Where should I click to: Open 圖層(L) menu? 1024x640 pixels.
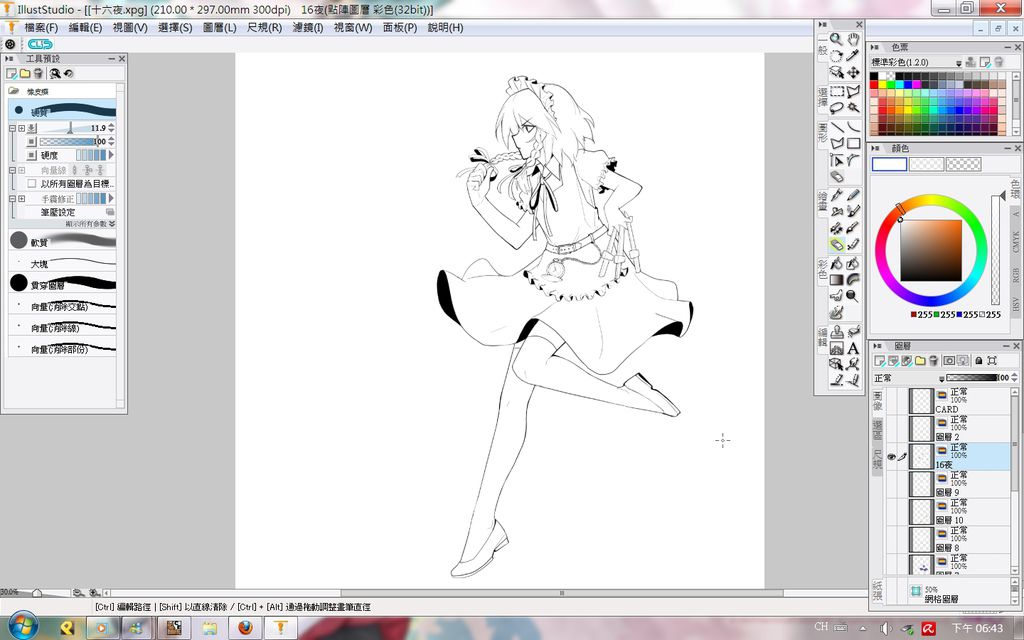point(219,27)
